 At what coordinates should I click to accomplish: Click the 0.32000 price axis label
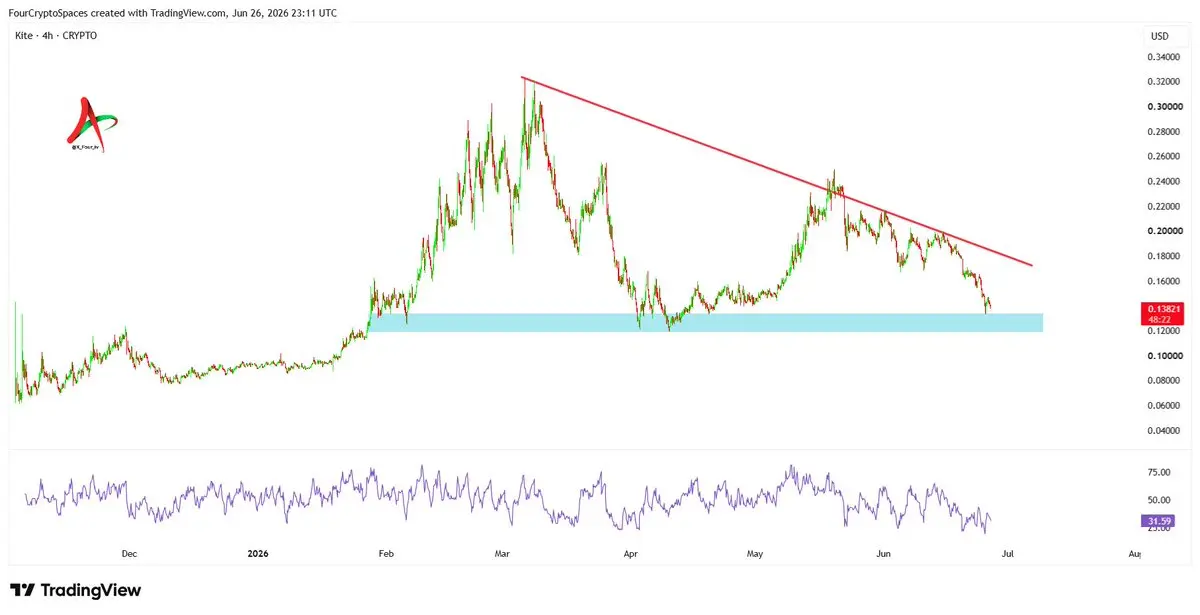coord(1165,82)
